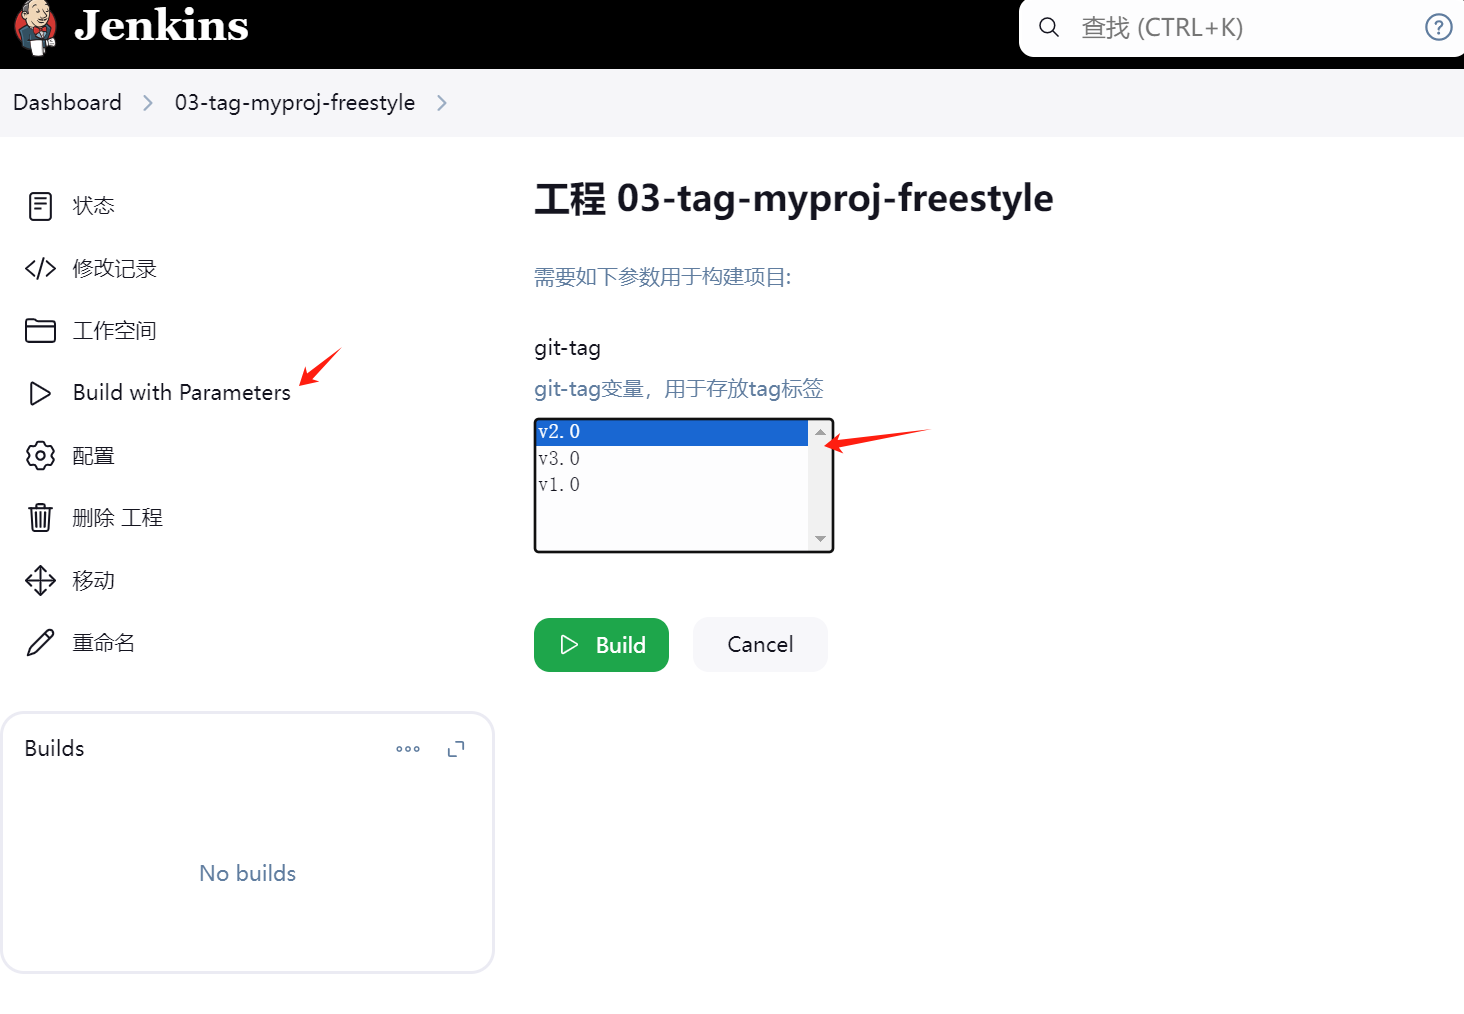Click the 重命名 pencil icon
Viewport: 1464px width, 1014px height.
coord(40,642)
